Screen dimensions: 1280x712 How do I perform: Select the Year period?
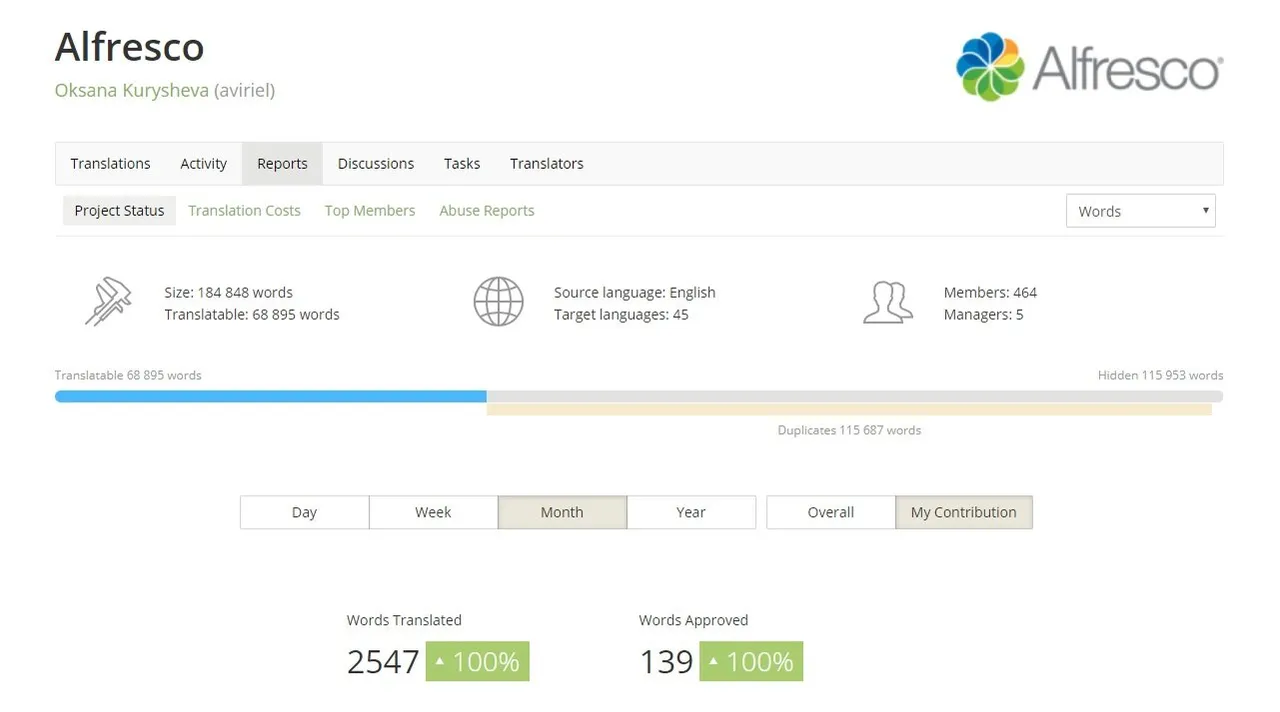click(x=691, y=512)
